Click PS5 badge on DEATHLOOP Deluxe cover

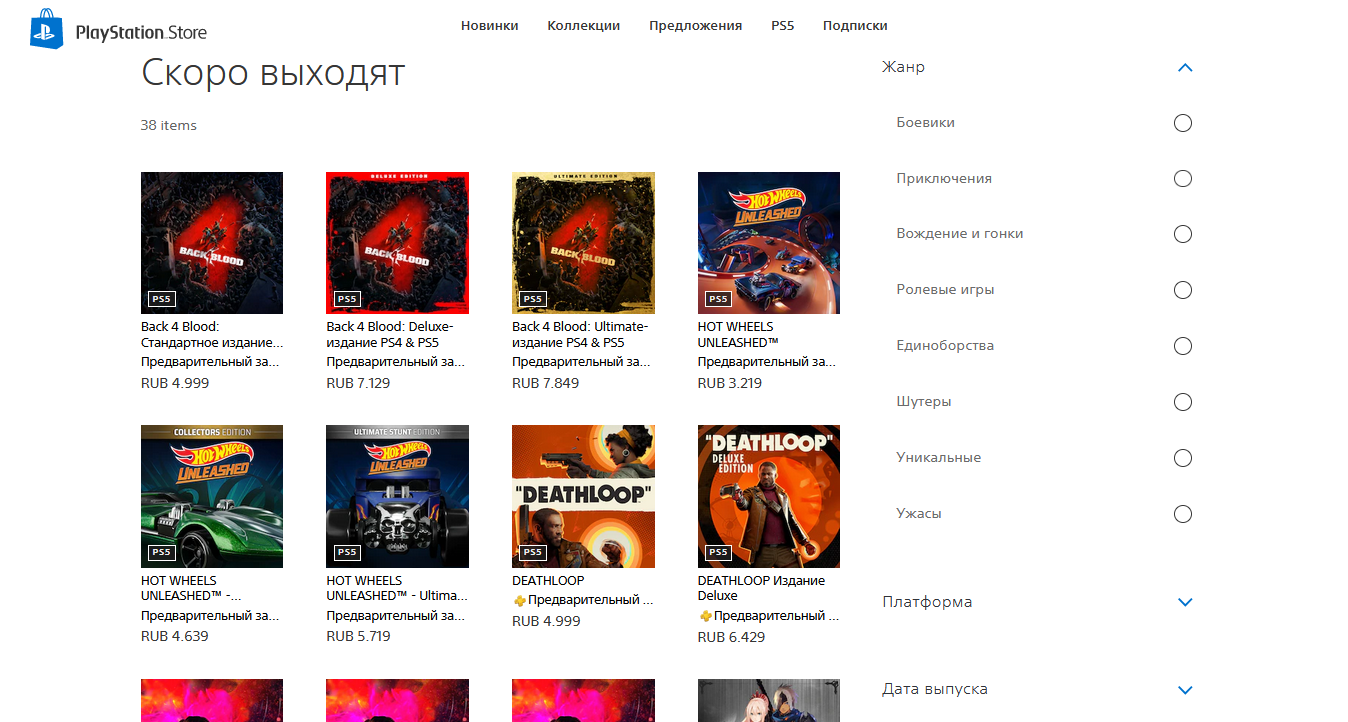coord(718,552)
